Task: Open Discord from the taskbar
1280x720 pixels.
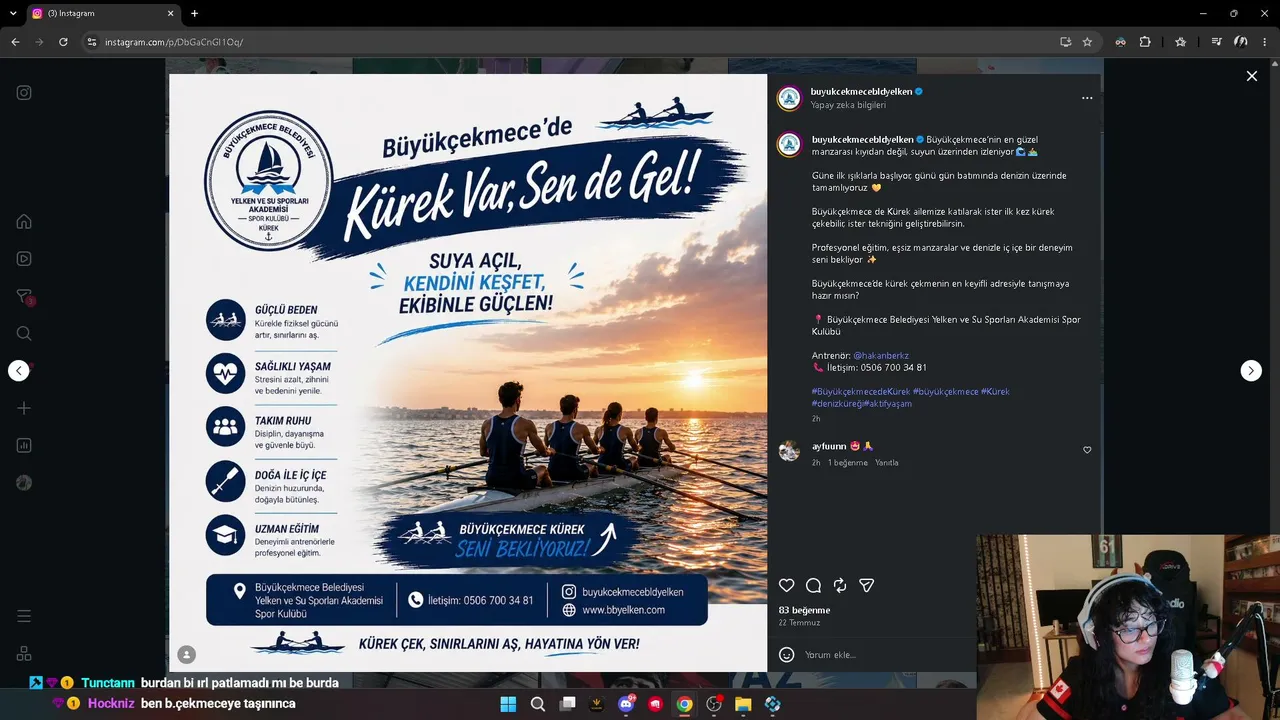Action: tap(626, 704)
